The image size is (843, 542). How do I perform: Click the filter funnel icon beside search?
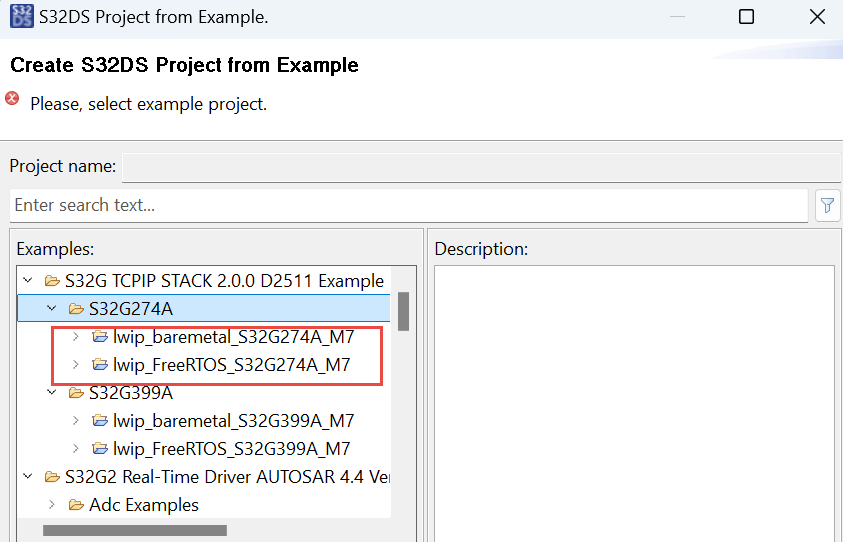[x=827, y=205]
